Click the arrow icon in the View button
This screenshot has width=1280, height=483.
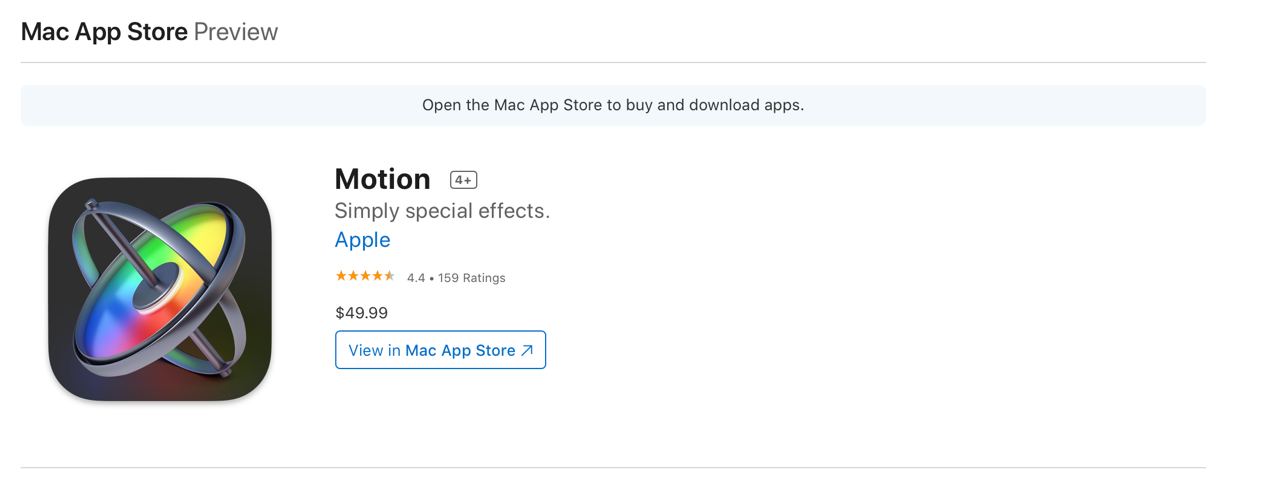click(x=527, y=350)
